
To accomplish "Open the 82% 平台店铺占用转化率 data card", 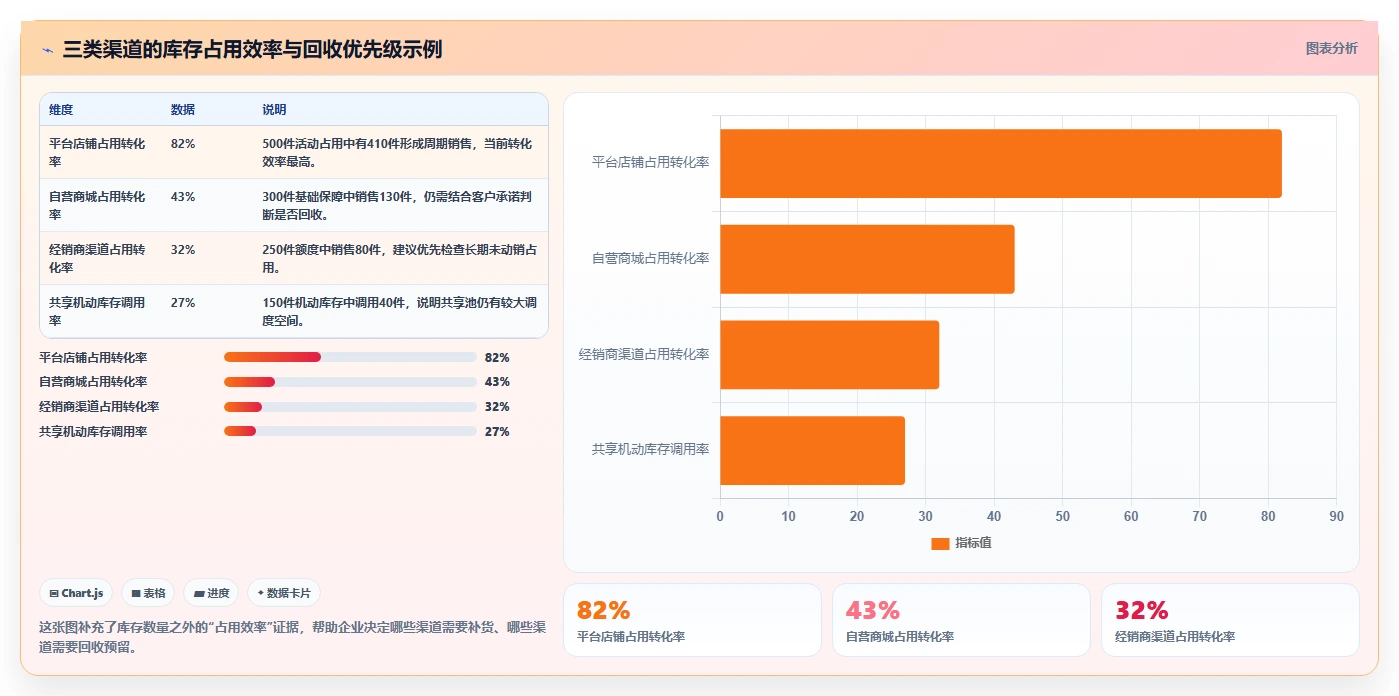I will 692,620.
